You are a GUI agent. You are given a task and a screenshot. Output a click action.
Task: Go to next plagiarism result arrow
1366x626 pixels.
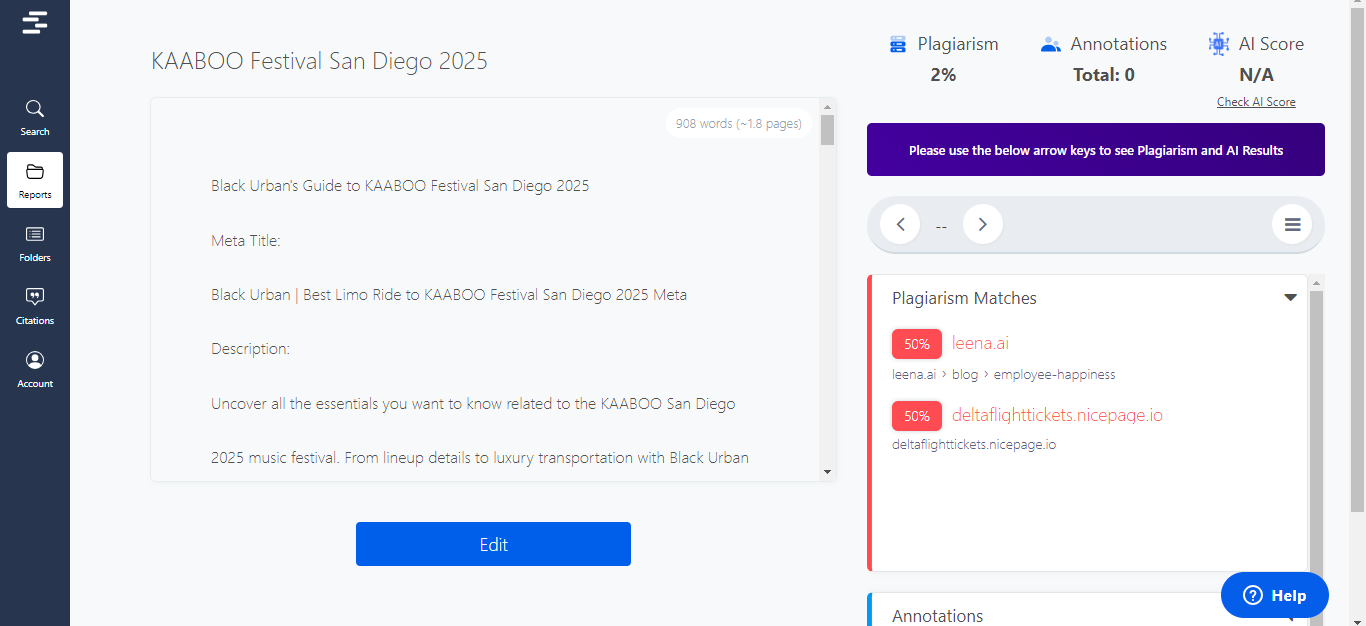click(982, 225)
